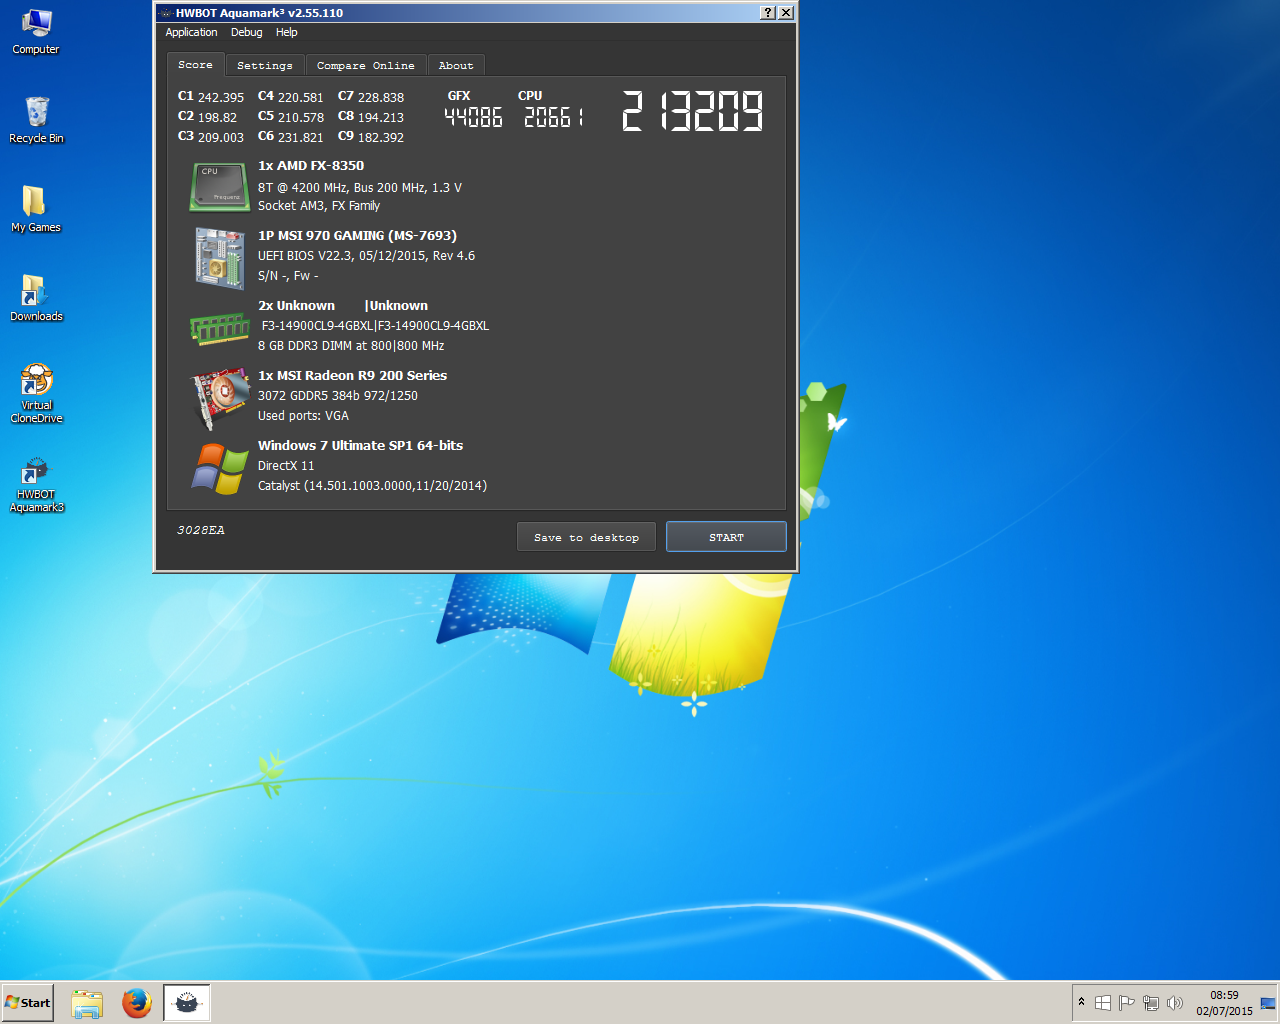Image resolution: width=1280 pixels, height=1024 pixels.
Task: Launch Firefox from the taskbar
Action: point(136,1003)
